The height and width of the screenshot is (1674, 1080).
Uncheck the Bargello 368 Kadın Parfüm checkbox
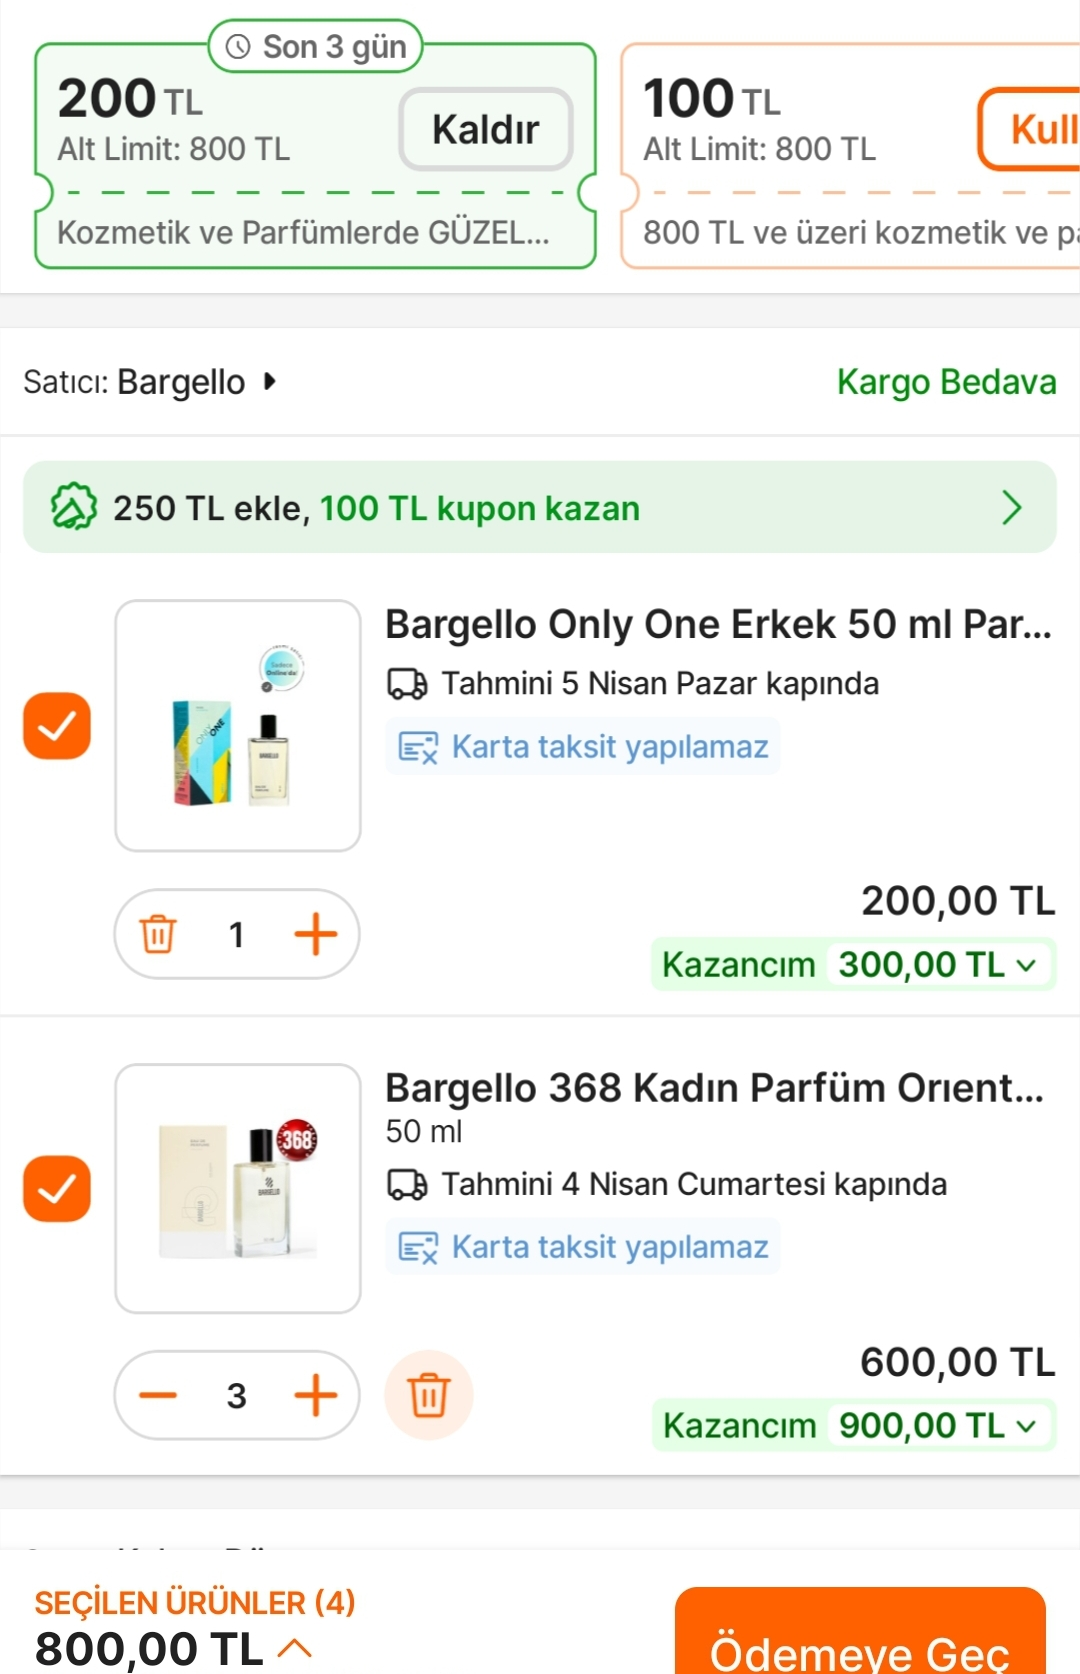pyautogui.click(x=57, y=1189)
